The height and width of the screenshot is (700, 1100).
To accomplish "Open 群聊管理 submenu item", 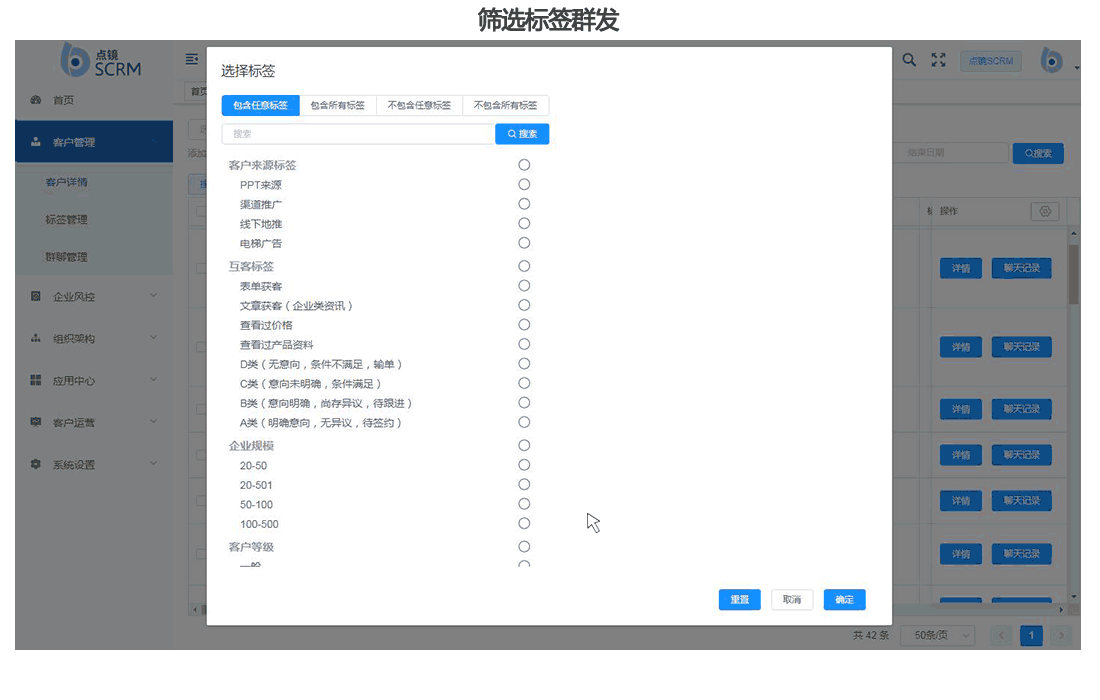I will click(x=67, y=257).
